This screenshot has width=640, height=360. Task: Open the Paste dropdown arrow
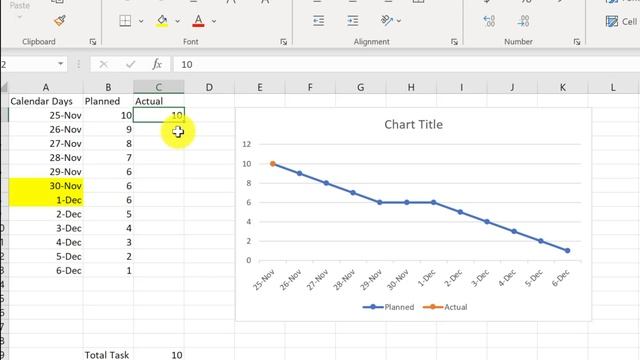[20, 17]
